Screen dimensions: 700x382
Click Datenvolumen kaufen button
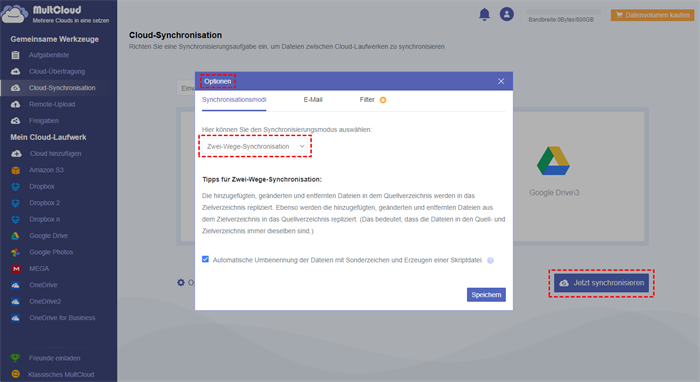pos(652,15)
